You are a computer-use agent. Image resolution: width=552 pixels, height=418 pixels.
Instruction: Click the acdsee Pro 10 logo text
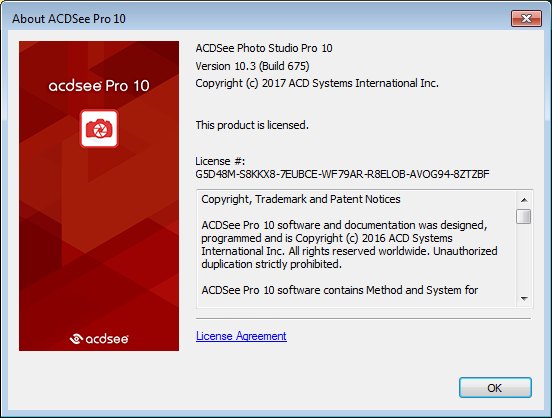(99, 86)
